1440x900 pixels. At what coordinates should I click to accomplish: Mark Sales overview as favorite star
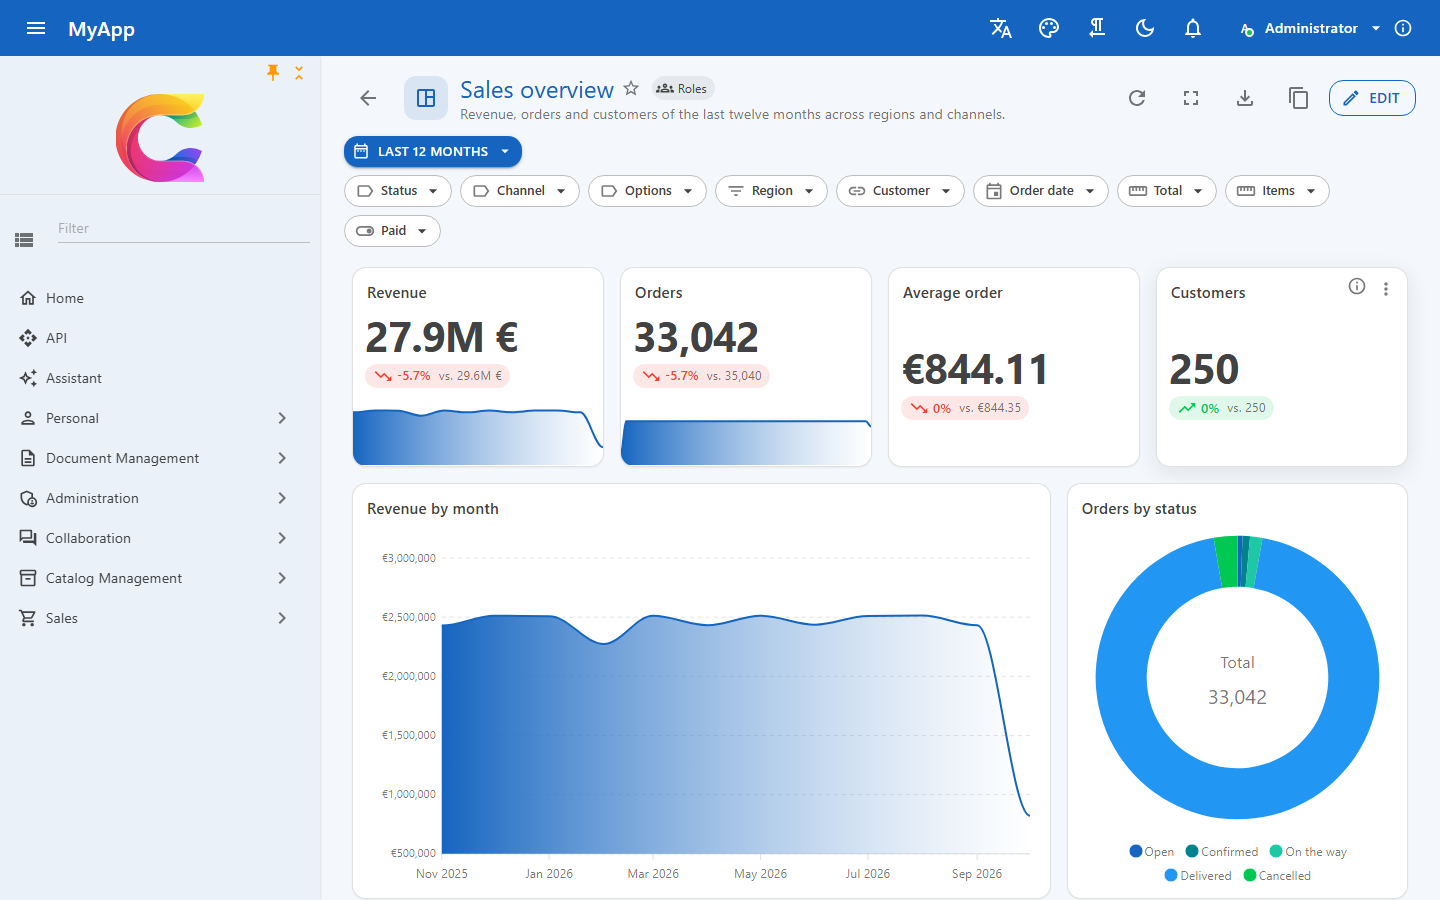tap(631, 88)
